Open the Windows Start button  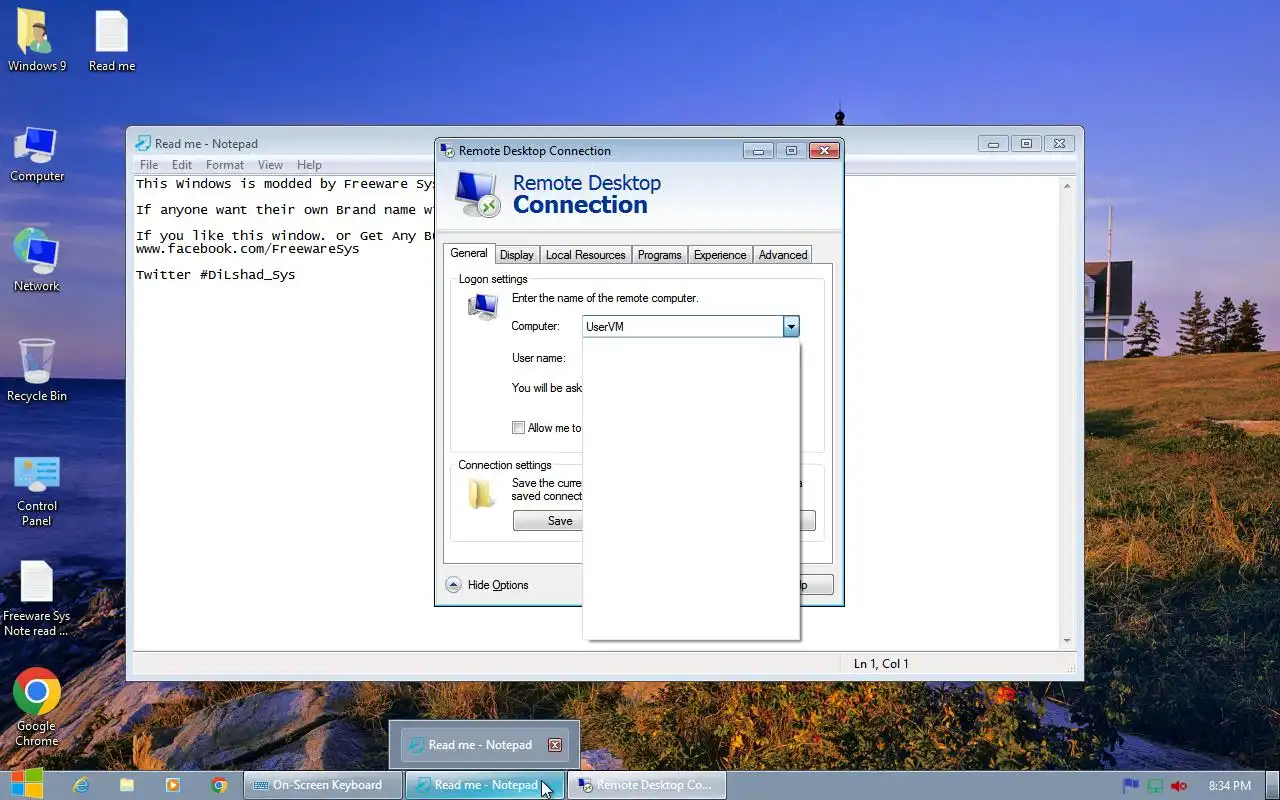coord(26,785)
